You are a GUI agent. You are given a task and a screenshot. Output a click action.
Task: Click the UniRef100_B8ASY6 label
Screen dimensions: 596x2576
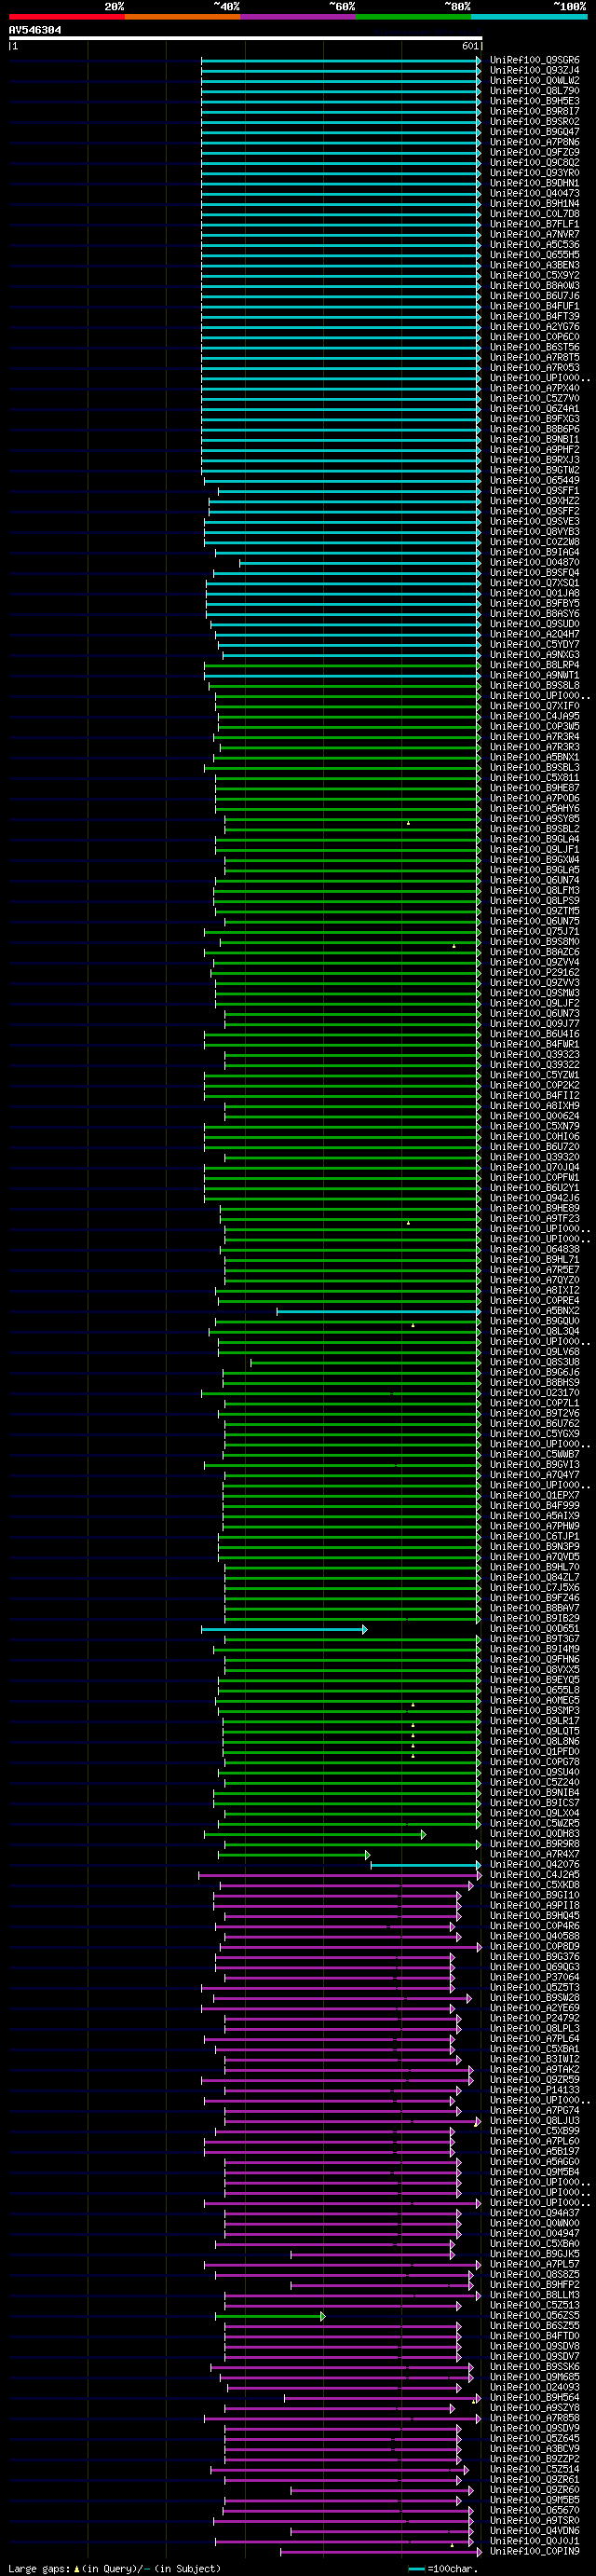[x=534, y=614]
